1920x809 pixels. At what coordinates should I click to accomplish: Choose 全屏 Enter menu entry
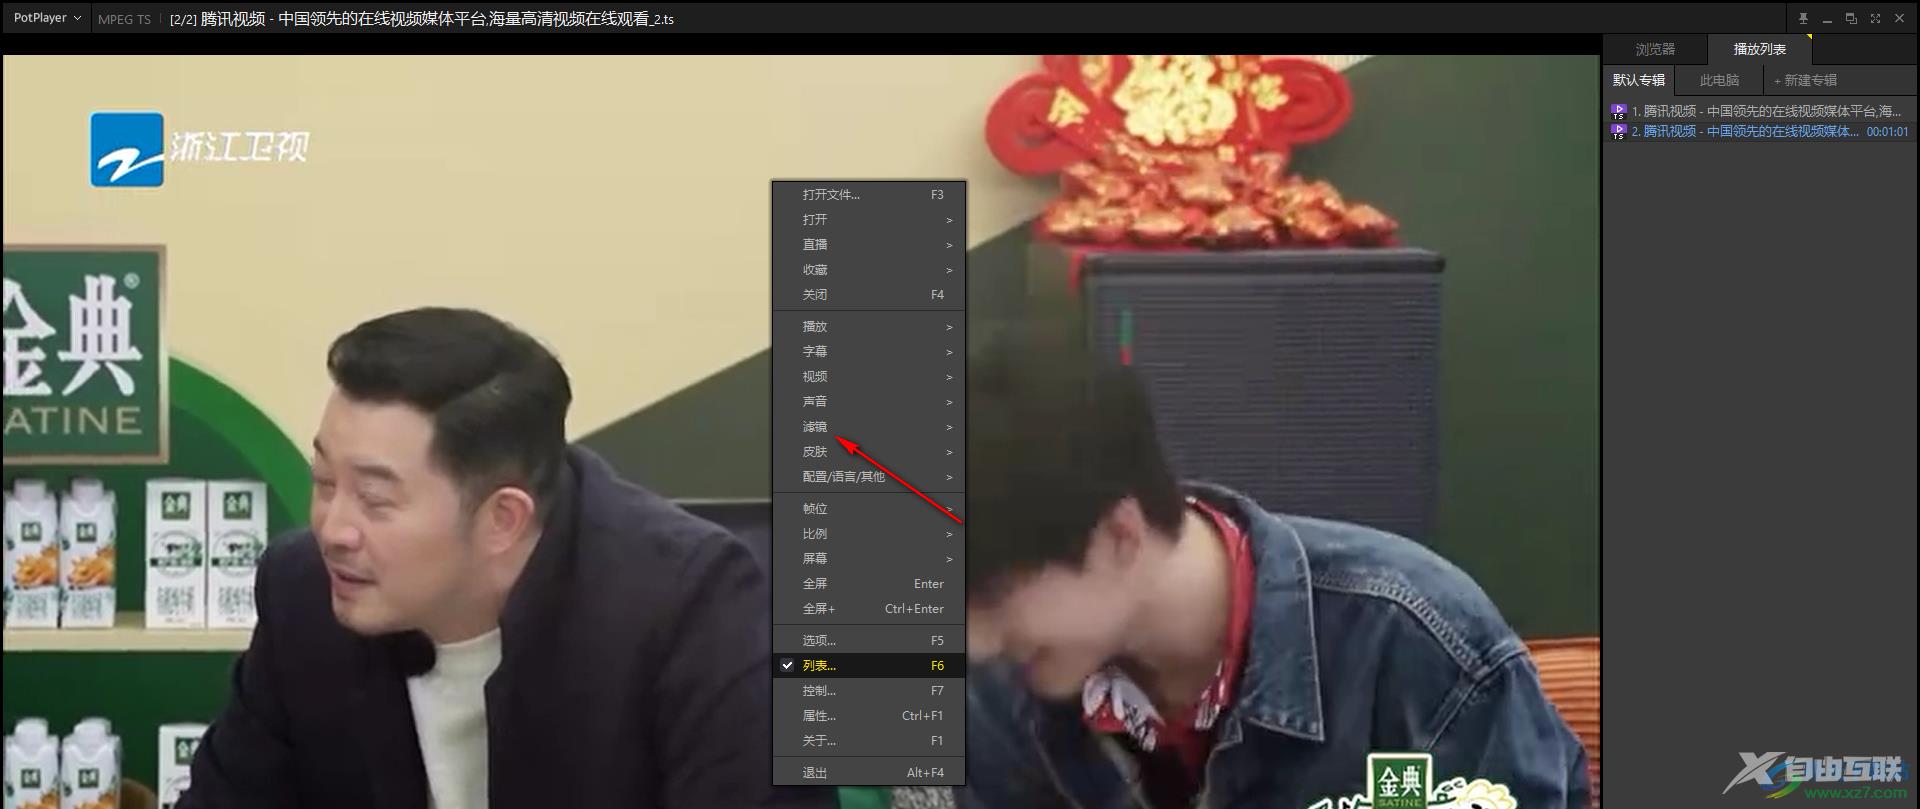tap(868, 583)
